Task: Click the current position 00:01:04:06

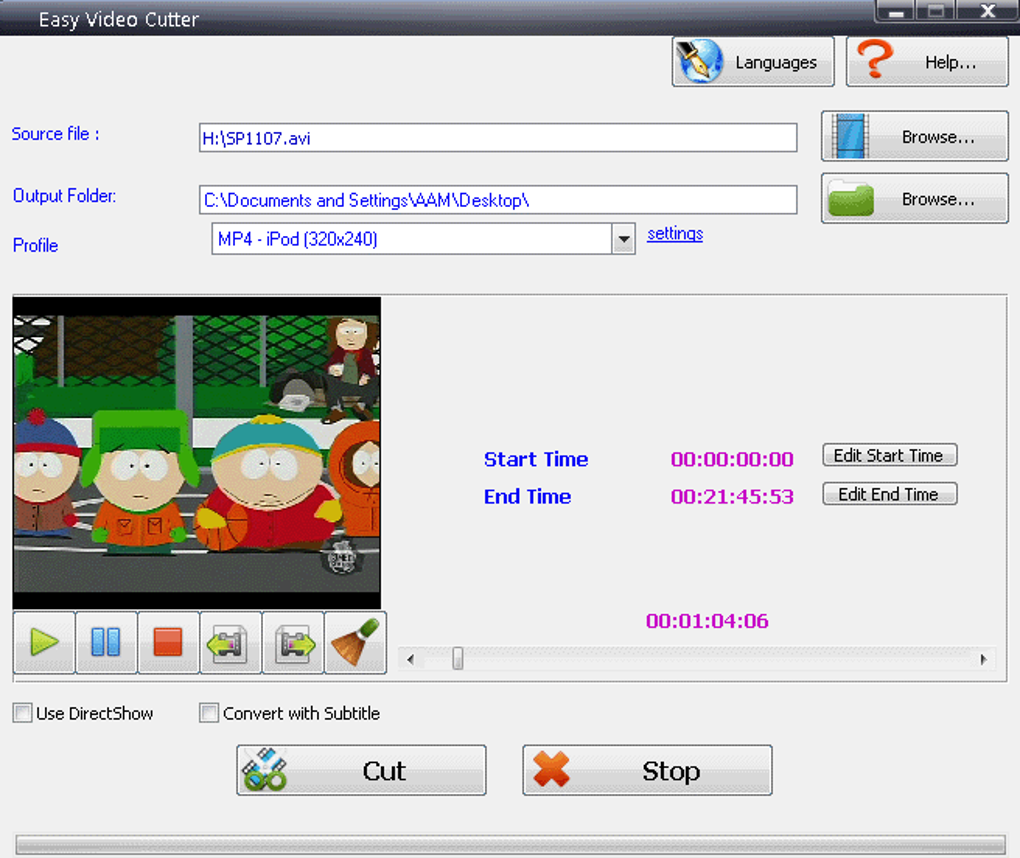Action: click(707, 621)
